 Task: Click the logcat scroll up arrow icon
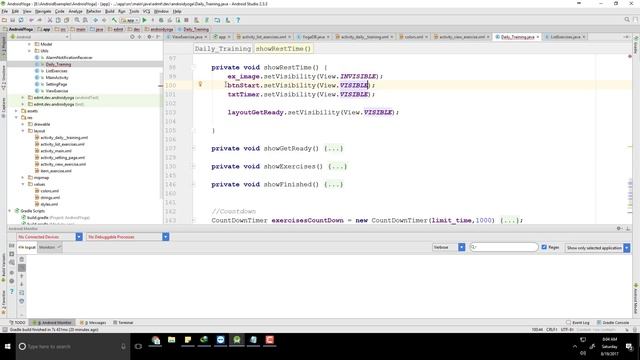tap(22, 276)
